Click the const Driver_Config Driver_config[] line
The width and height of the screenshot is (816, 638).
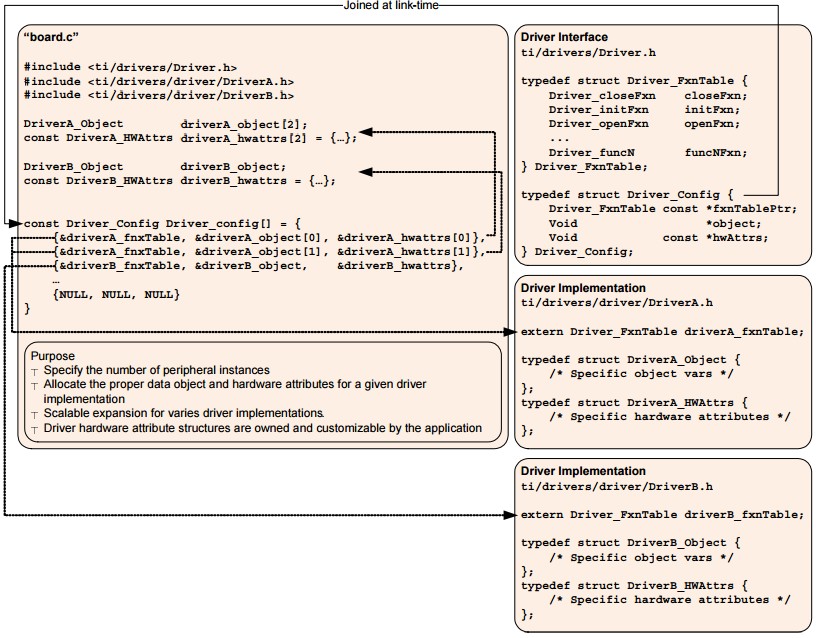tap(162, 224)
